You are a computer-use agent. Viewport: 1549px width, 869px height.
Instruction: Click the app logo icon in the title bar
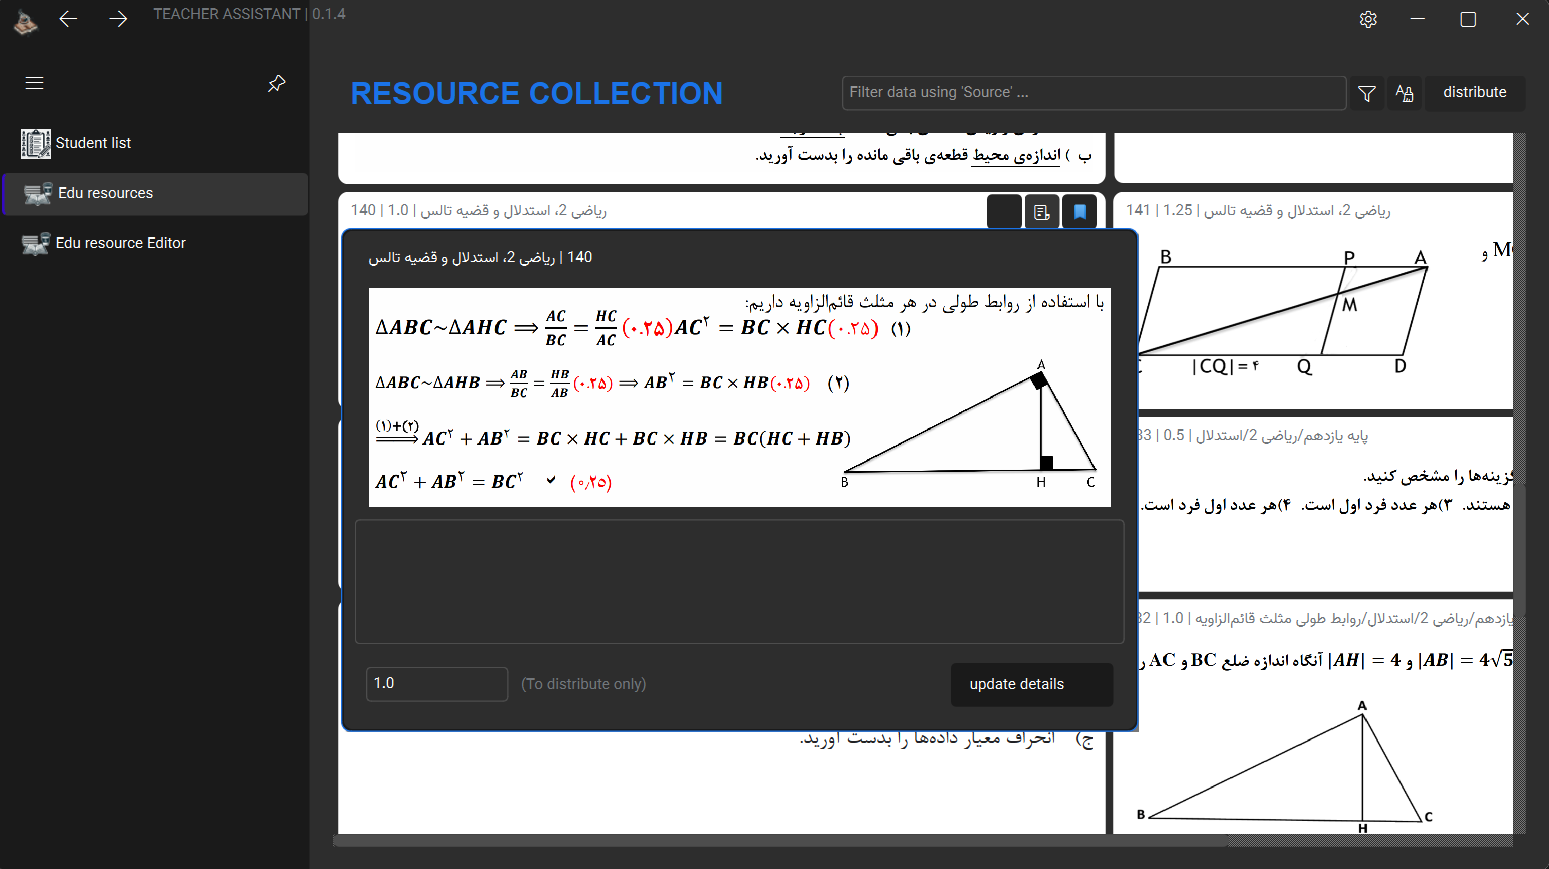(x=25, y=21)
